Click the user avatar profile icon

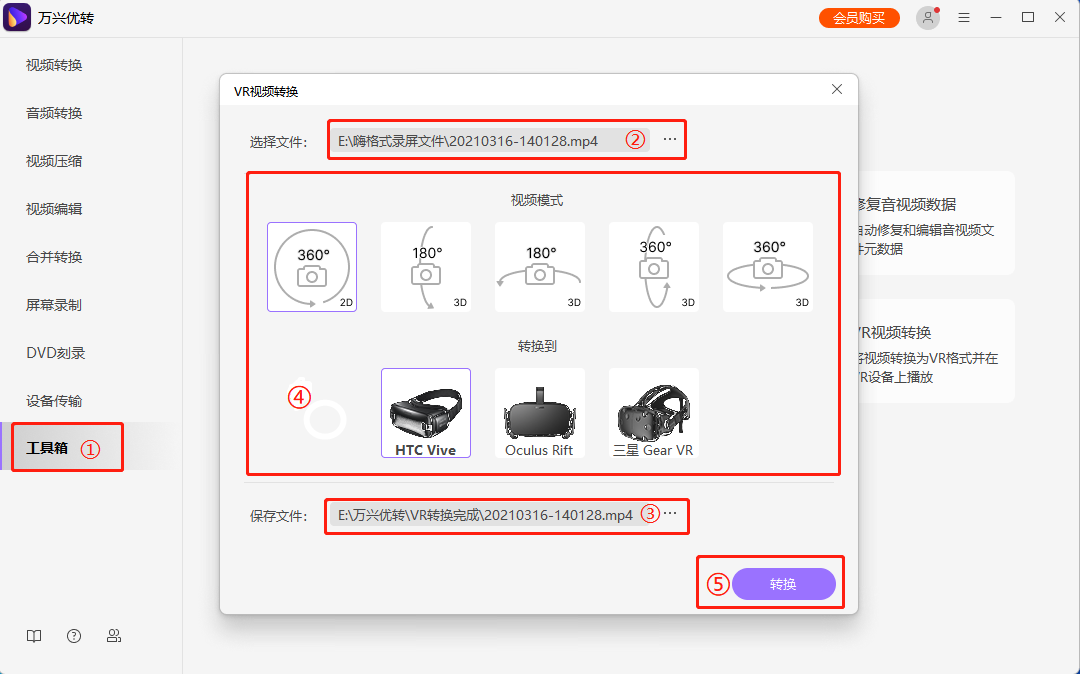pos(928,17)
